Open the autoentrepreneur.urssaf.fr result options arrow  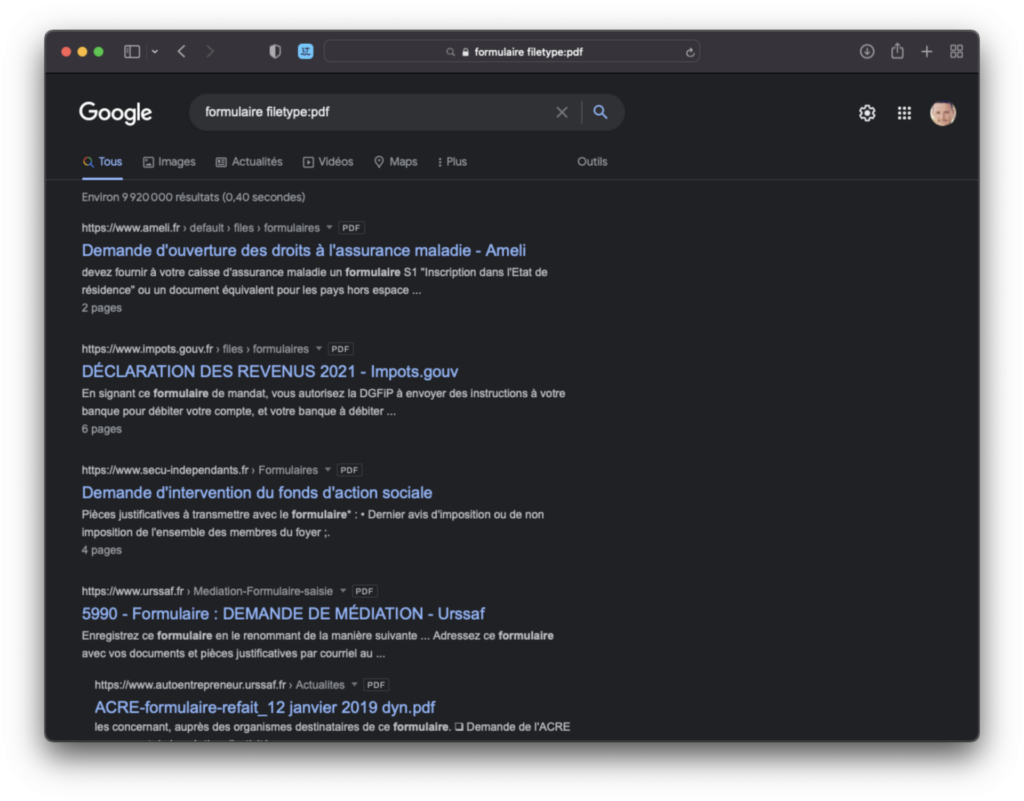pyautogui.click(x=354, y=685)
